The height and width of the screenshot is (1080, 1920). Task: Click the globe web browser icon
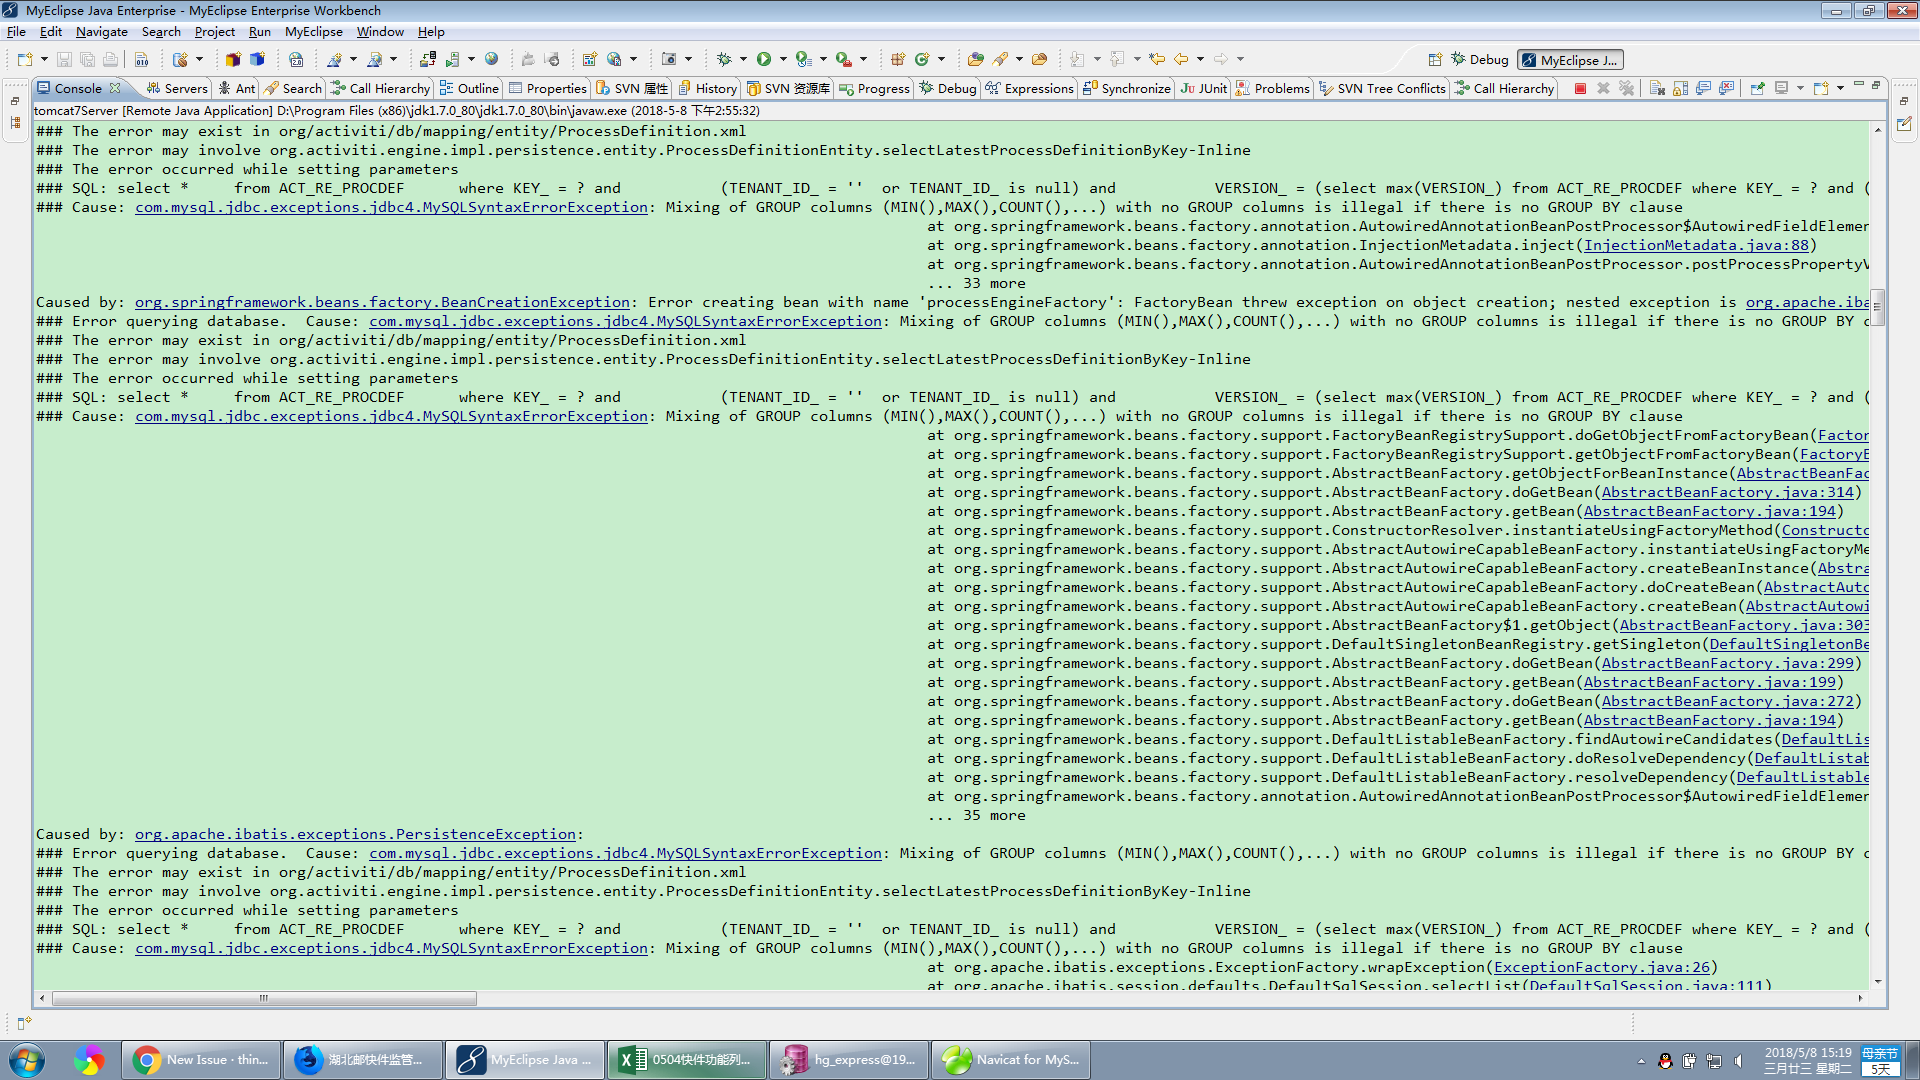491,60
